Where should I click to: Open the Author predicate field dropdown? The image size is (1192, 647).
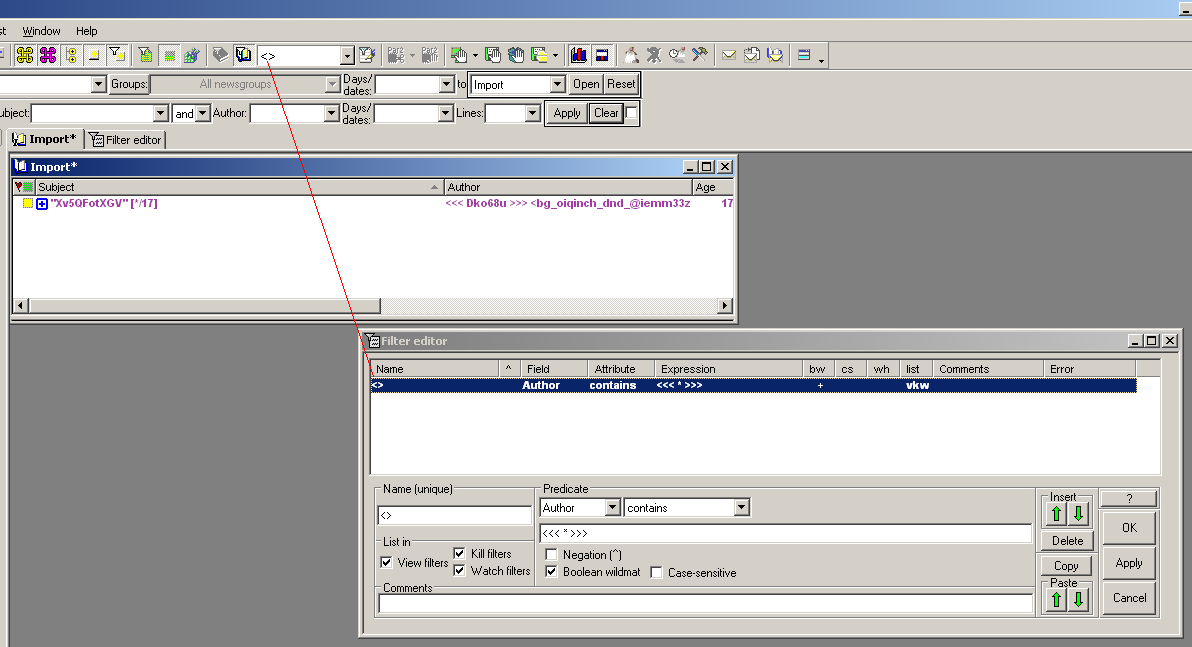612,508
